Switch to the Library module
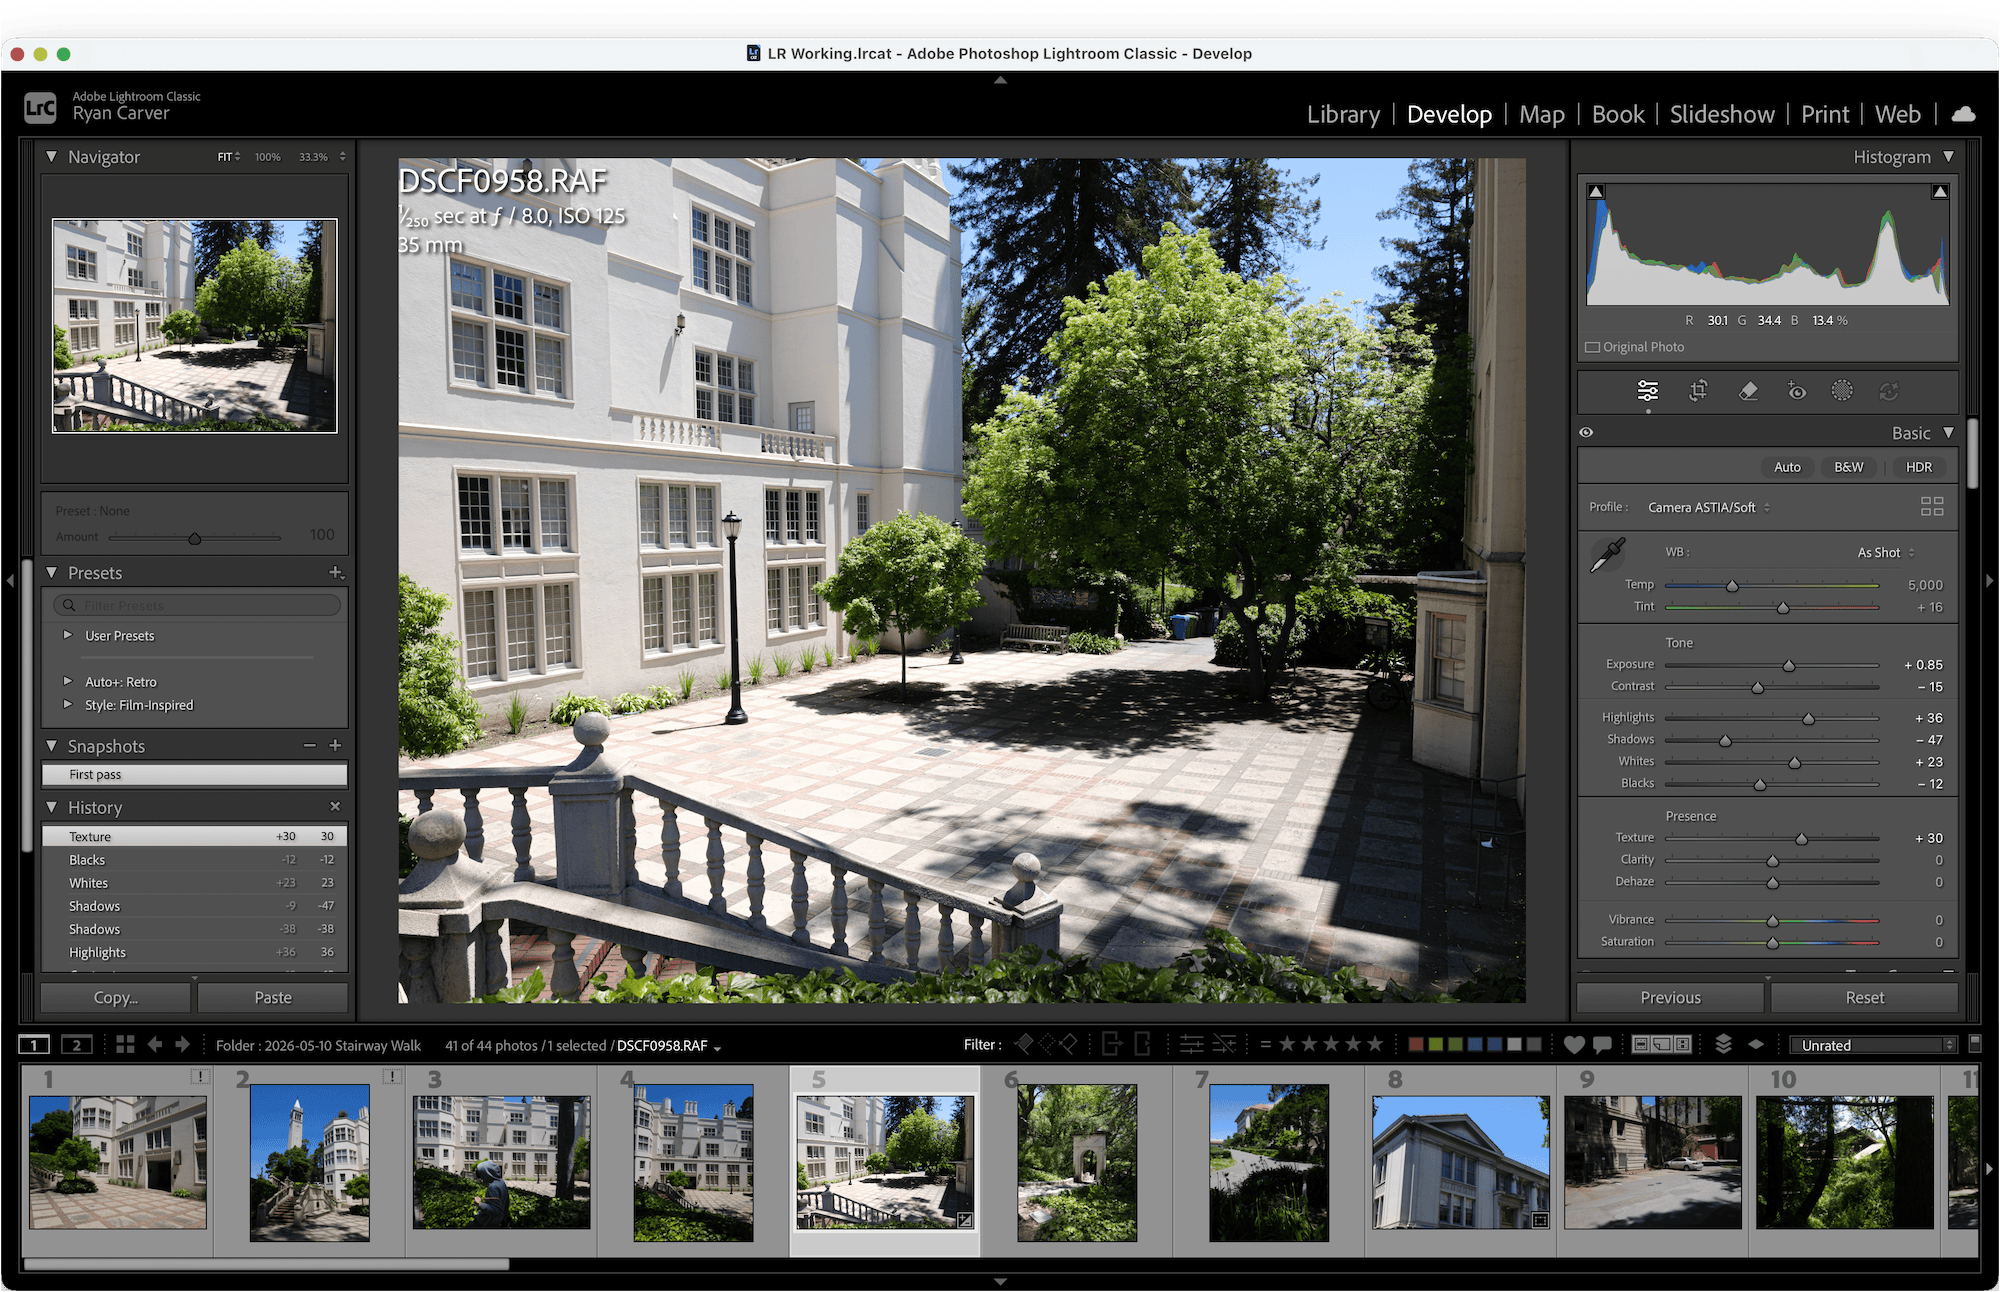 point(1343,114)
